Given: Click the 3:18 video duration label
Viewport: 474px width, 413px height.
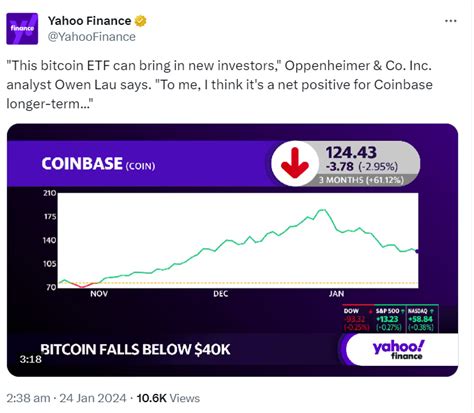Looking at the screenshot, I should 30,359.
